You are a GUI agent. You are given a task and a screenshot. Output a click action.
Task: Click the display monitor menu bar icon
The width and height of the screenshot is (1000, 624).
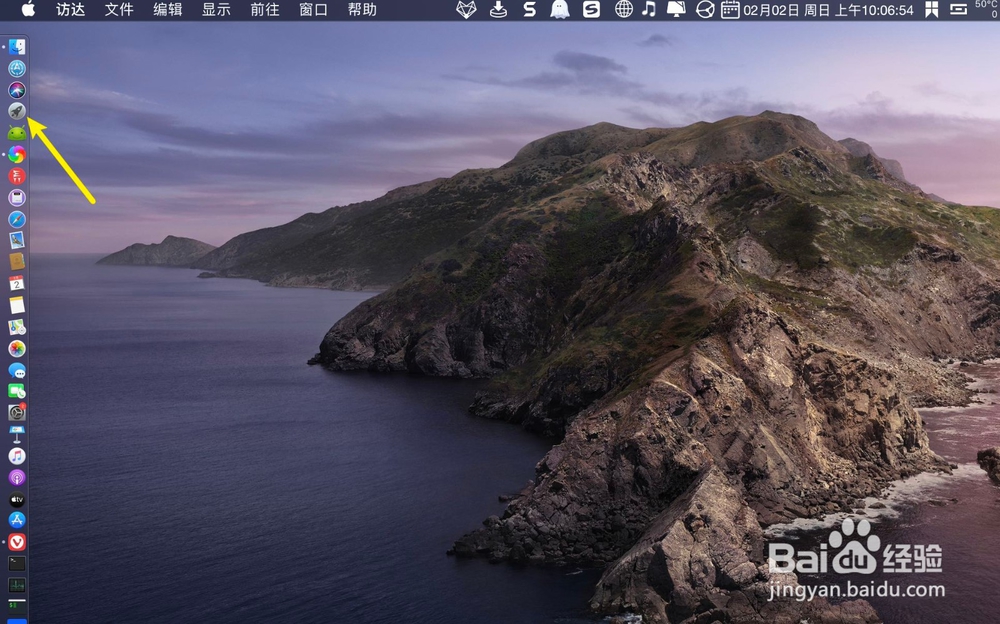676,10
